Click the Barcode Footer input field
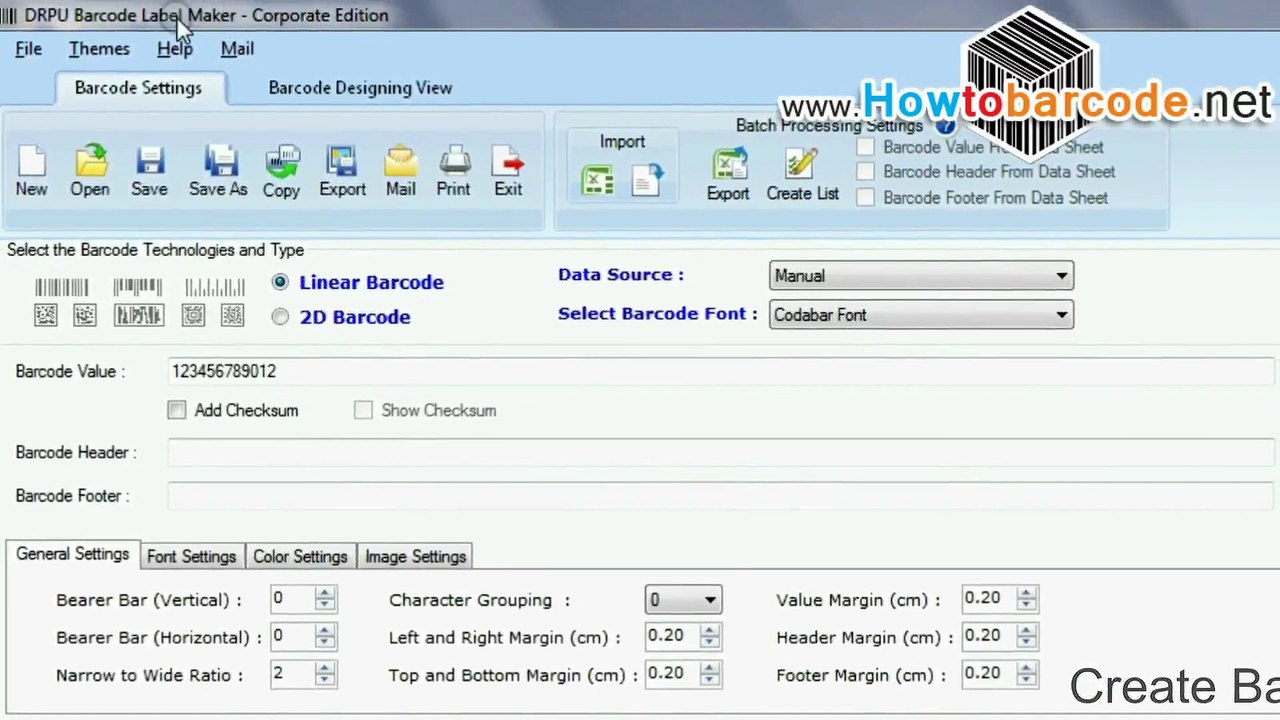1280x720 pixels. (x=722, y=496)
